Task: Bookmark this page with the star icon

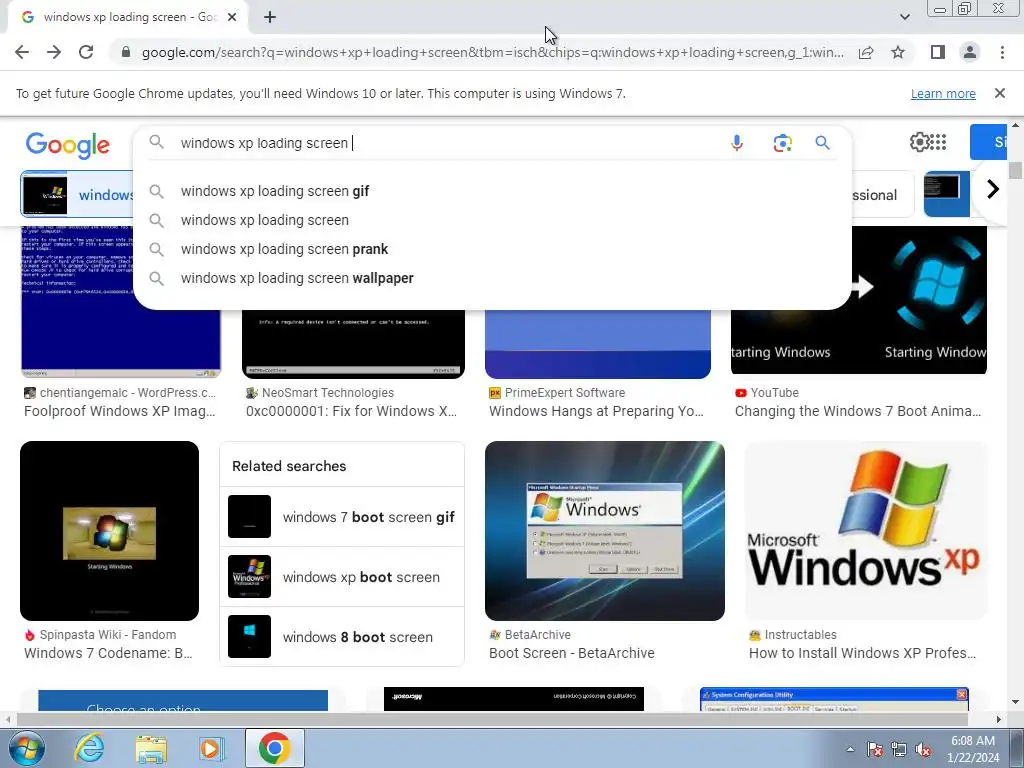Action: coord(898,52)
